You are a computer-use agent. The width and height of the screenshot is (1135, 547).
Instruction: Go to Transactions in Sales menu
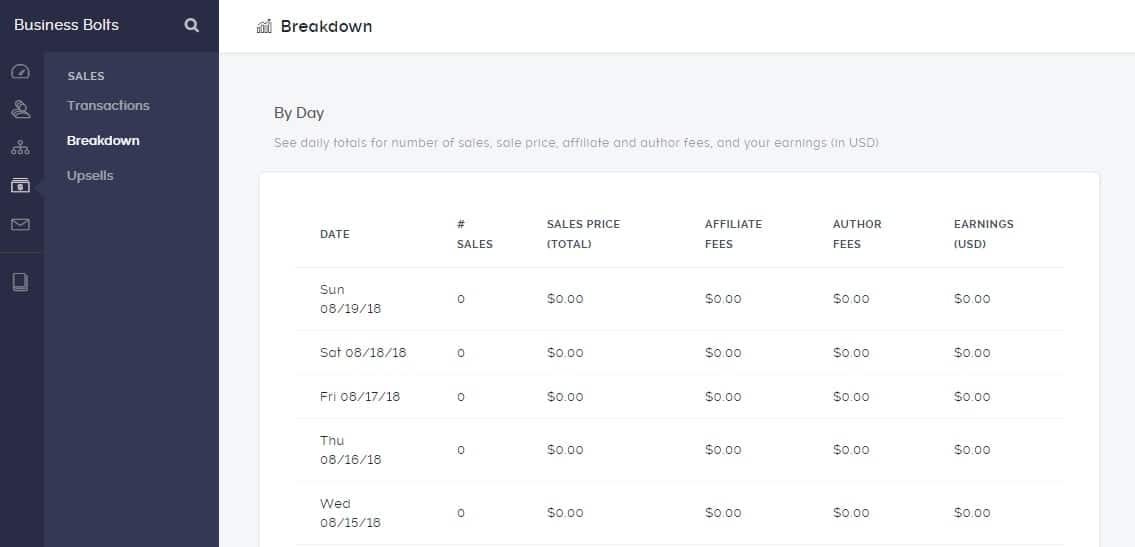(108, 106)
